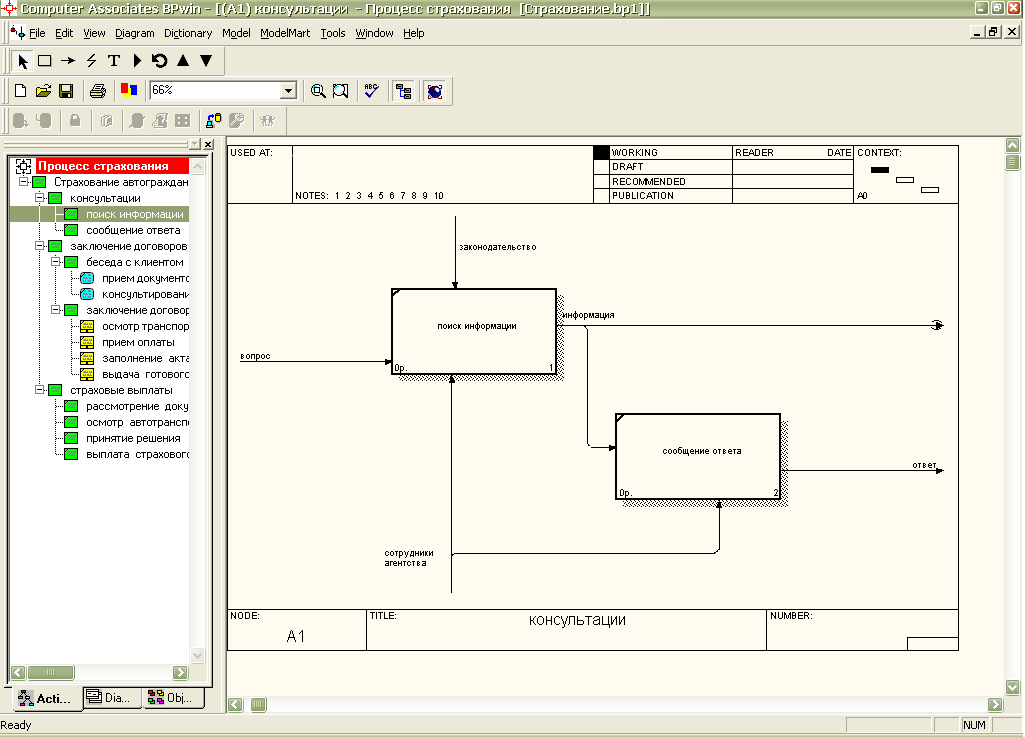Click Go to sibling diagram arrow

pyautogui.click(x=160, y=61)
